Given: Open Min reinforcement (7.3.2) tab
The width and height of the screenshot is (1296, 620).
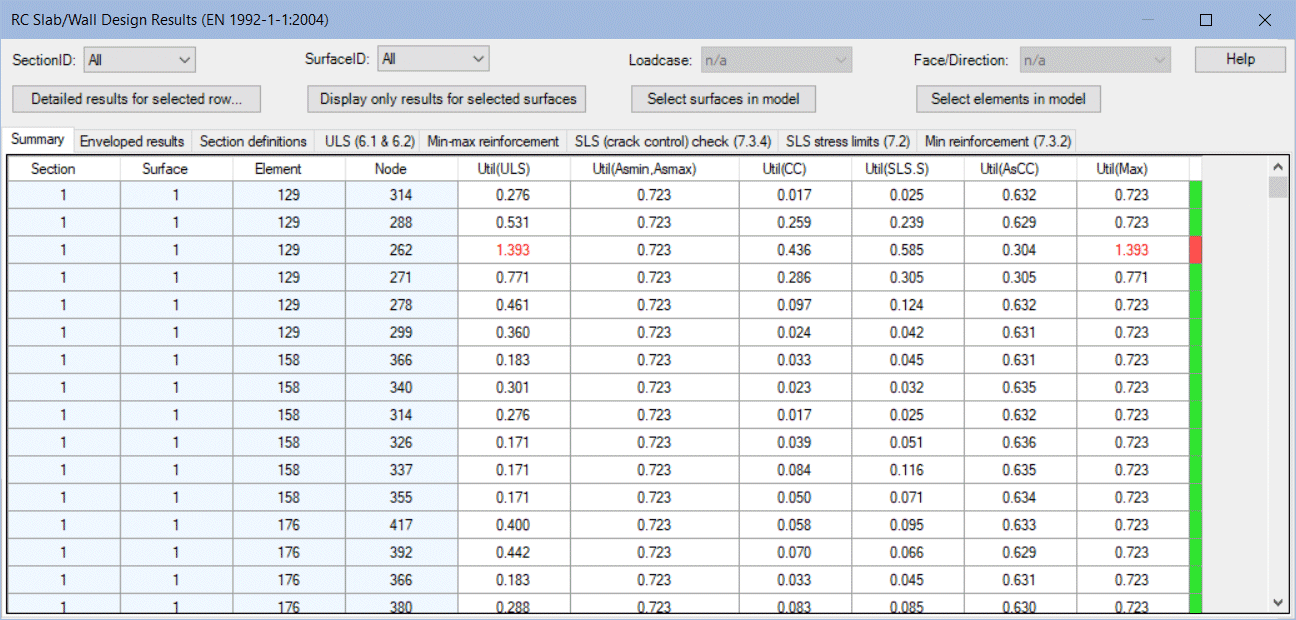Looking at the screenshot, I should (997, 141).
